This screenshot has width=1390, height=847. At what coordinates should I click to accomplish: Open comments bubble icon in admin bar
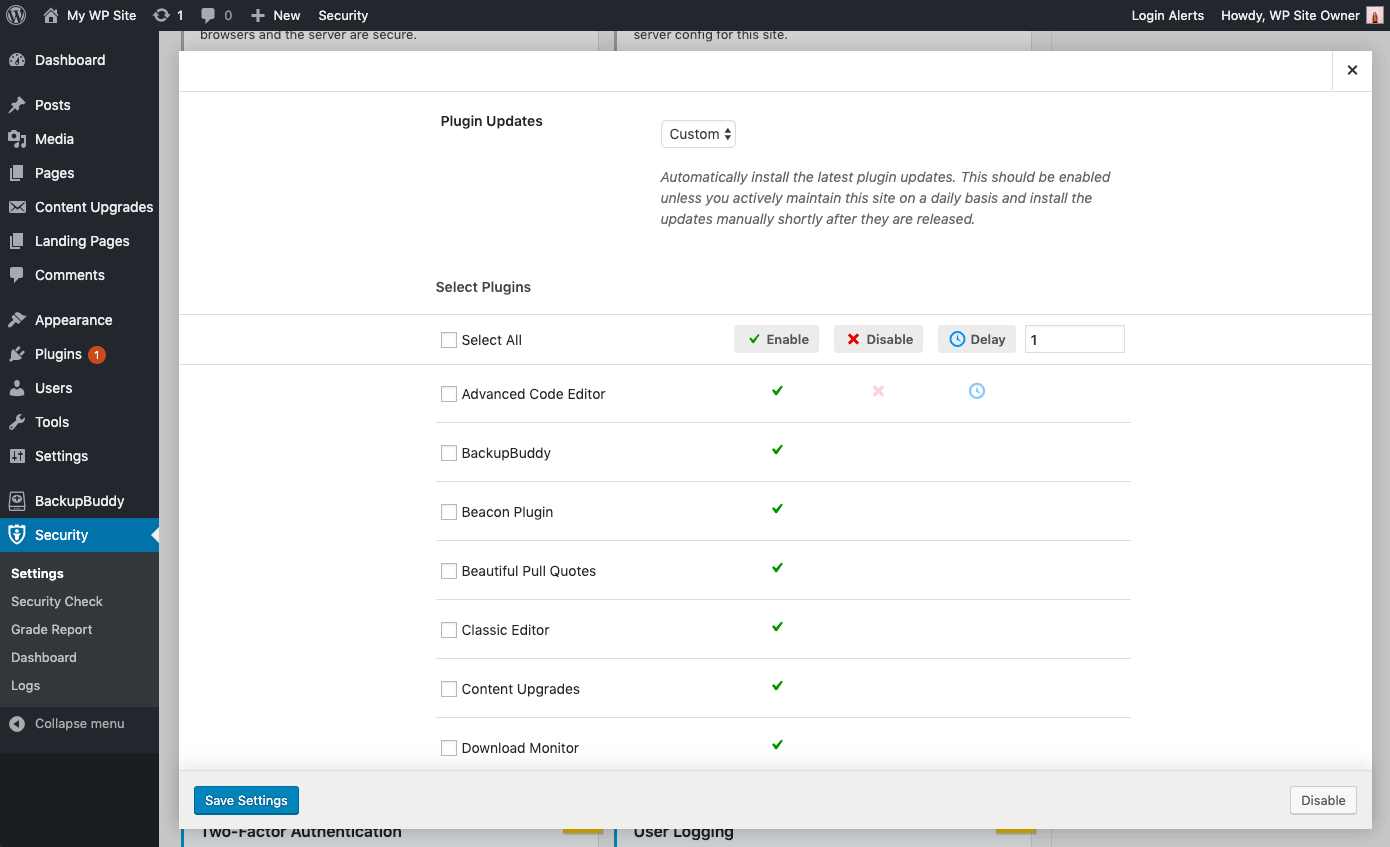[208, 15]
